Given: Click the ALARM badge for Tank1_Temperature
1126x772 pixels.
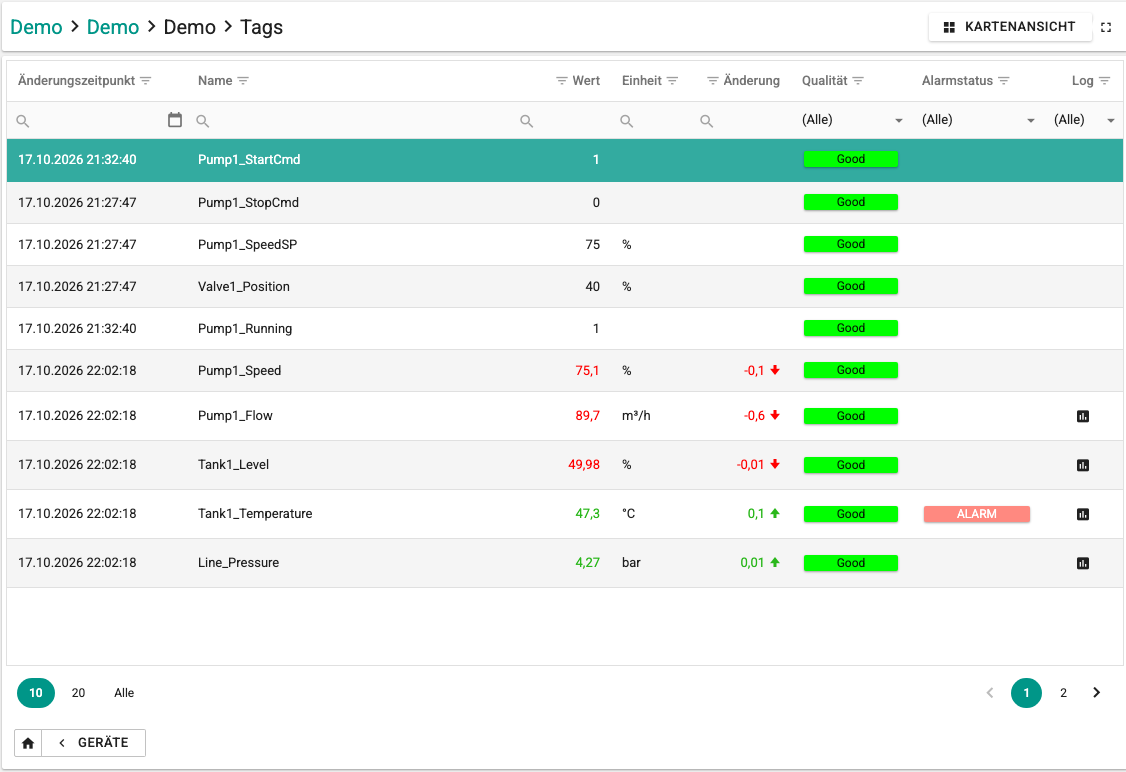Looking at the screenshot, I should [x=977, y=514].
